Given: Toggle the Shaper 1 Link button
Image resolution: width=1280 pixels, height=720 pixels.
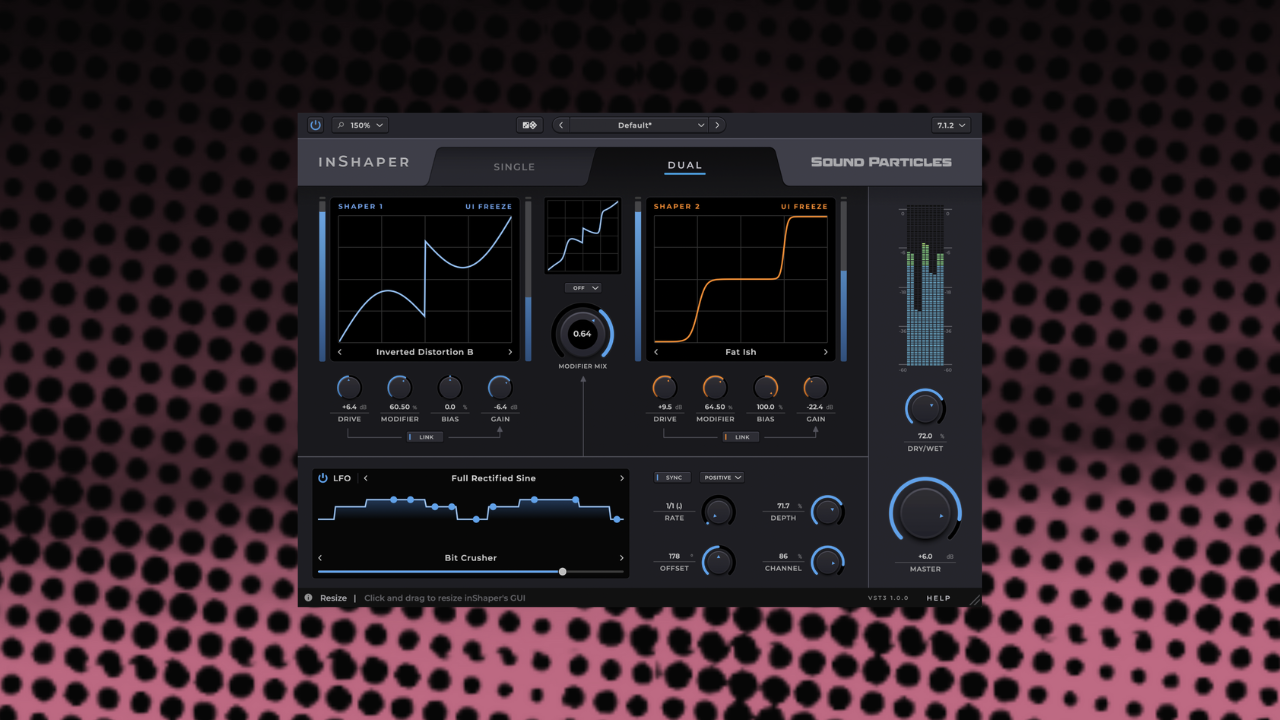Looking at the screenshot, I should point(424,437).
